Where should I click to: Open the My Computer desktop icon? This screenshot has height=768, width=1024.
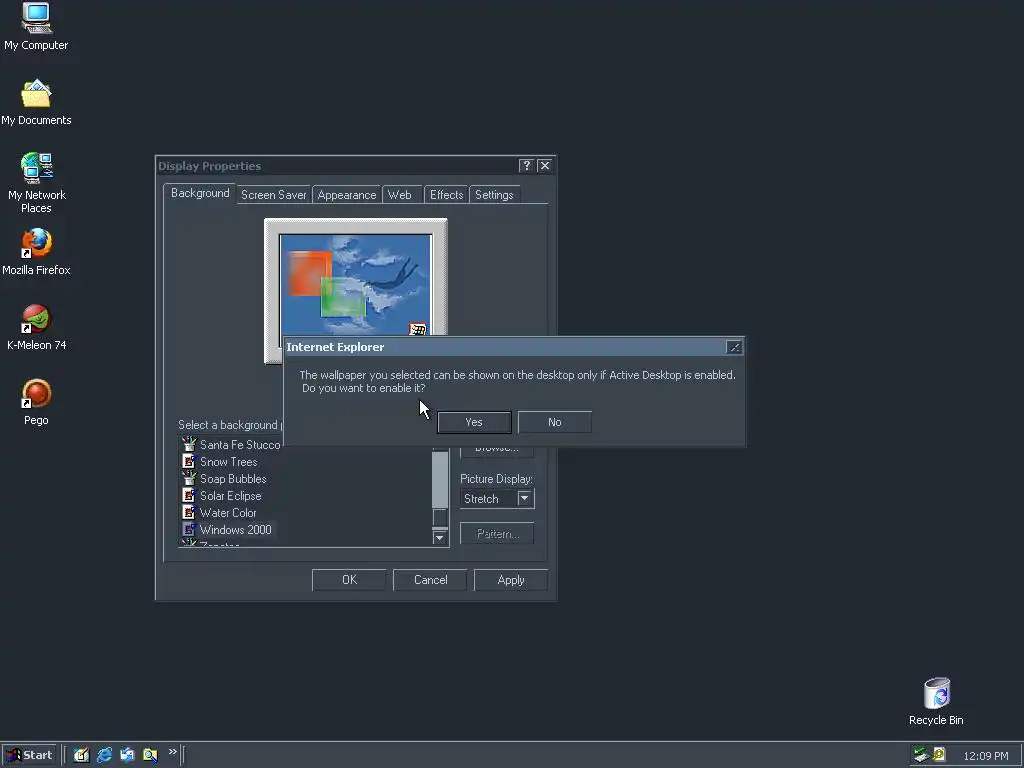(36, 26)
